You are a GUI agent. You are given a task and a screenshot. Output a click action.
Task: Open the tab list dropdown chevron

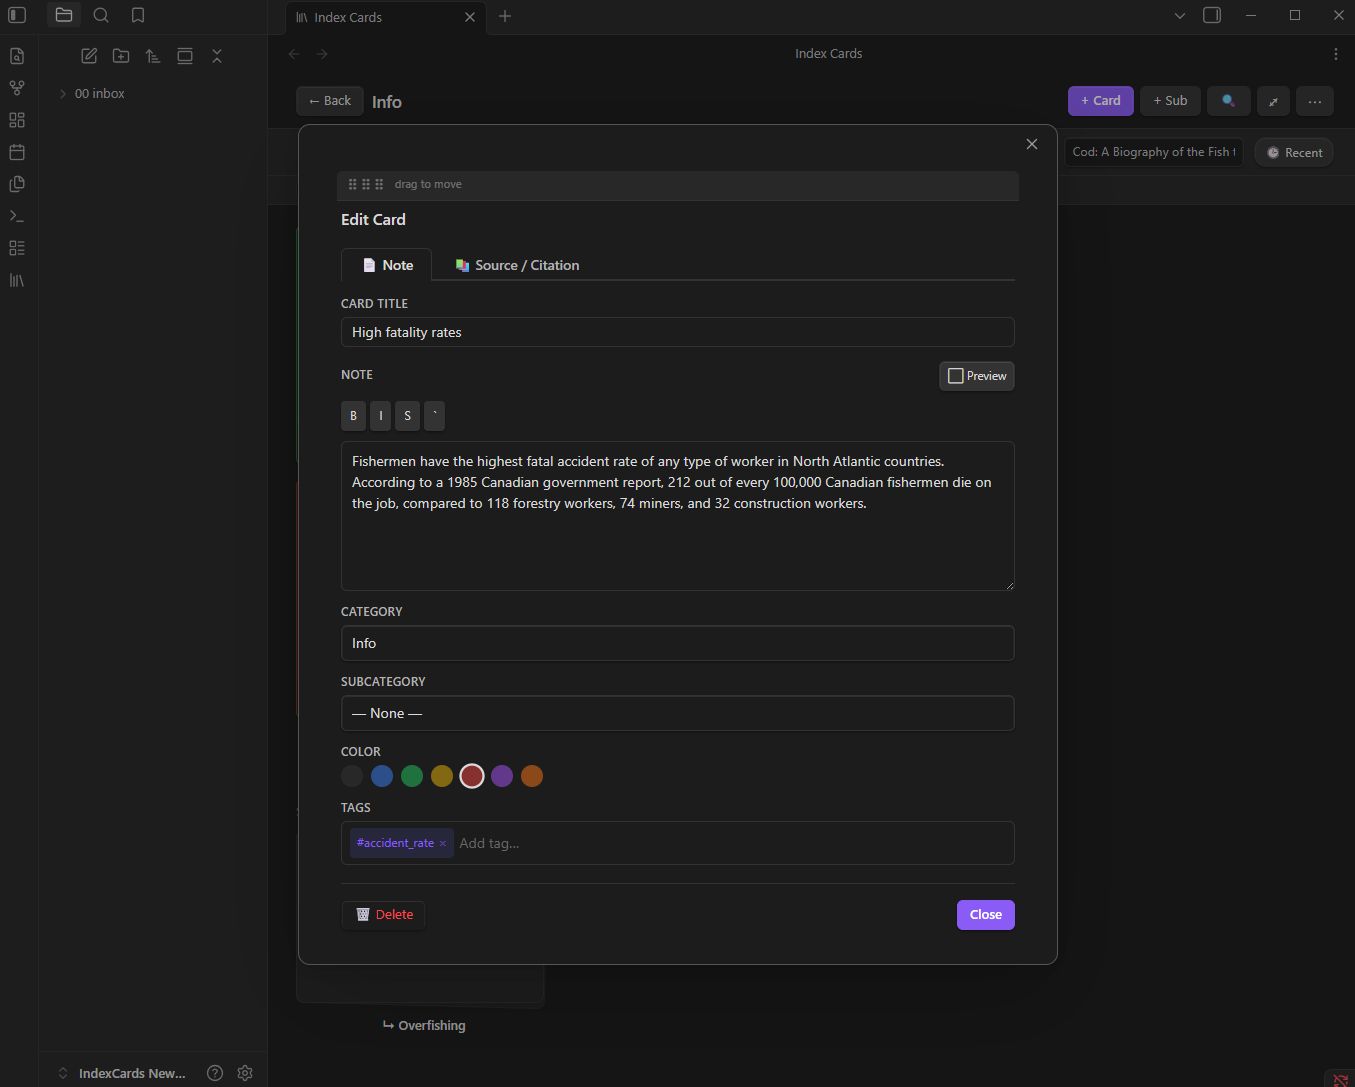(1180, 15)
